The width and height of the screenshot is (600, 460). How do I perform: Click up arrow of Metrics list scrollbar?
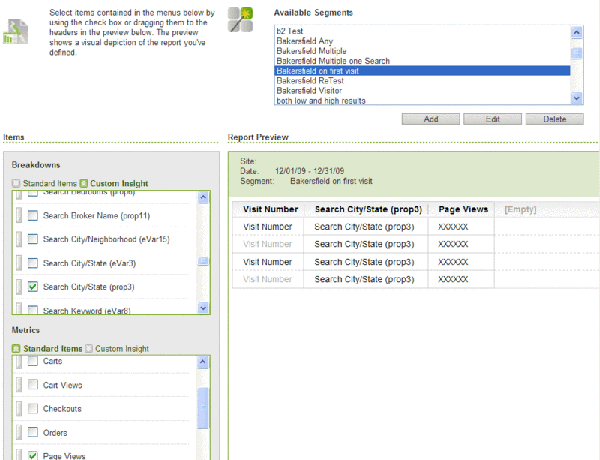[203, 362]
